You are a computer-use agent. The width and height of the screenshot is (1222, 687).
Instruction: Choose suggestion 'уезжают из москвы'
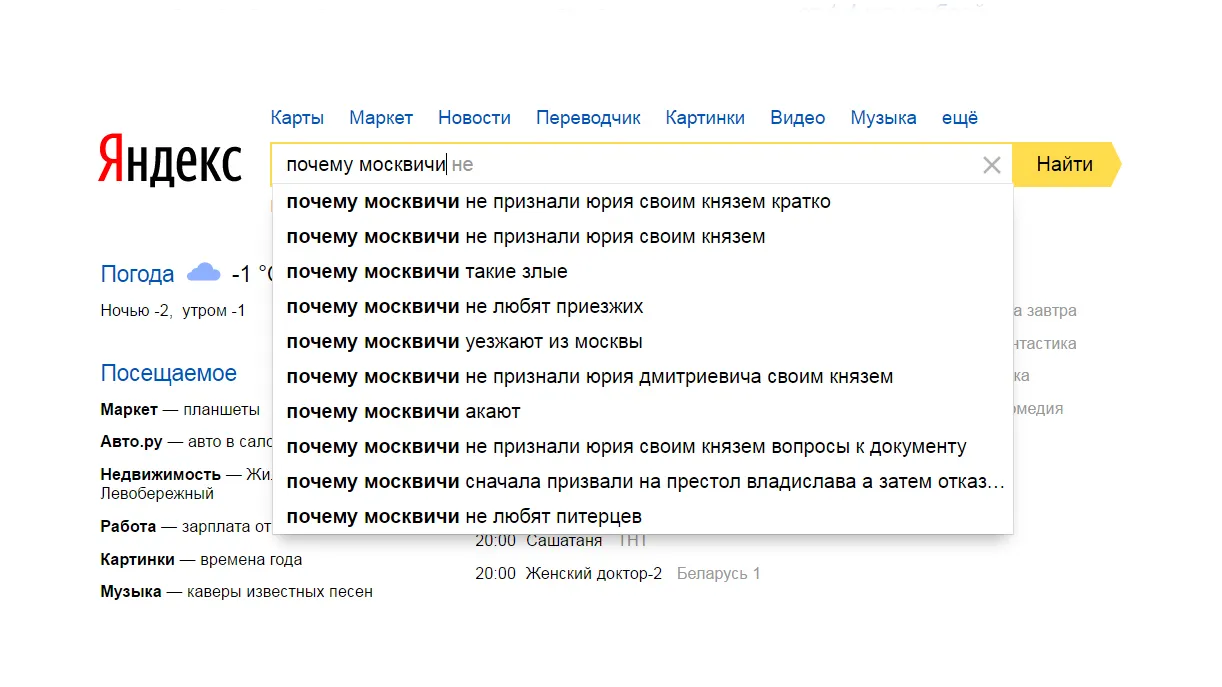pyautogui.click(x=642, y=342)
